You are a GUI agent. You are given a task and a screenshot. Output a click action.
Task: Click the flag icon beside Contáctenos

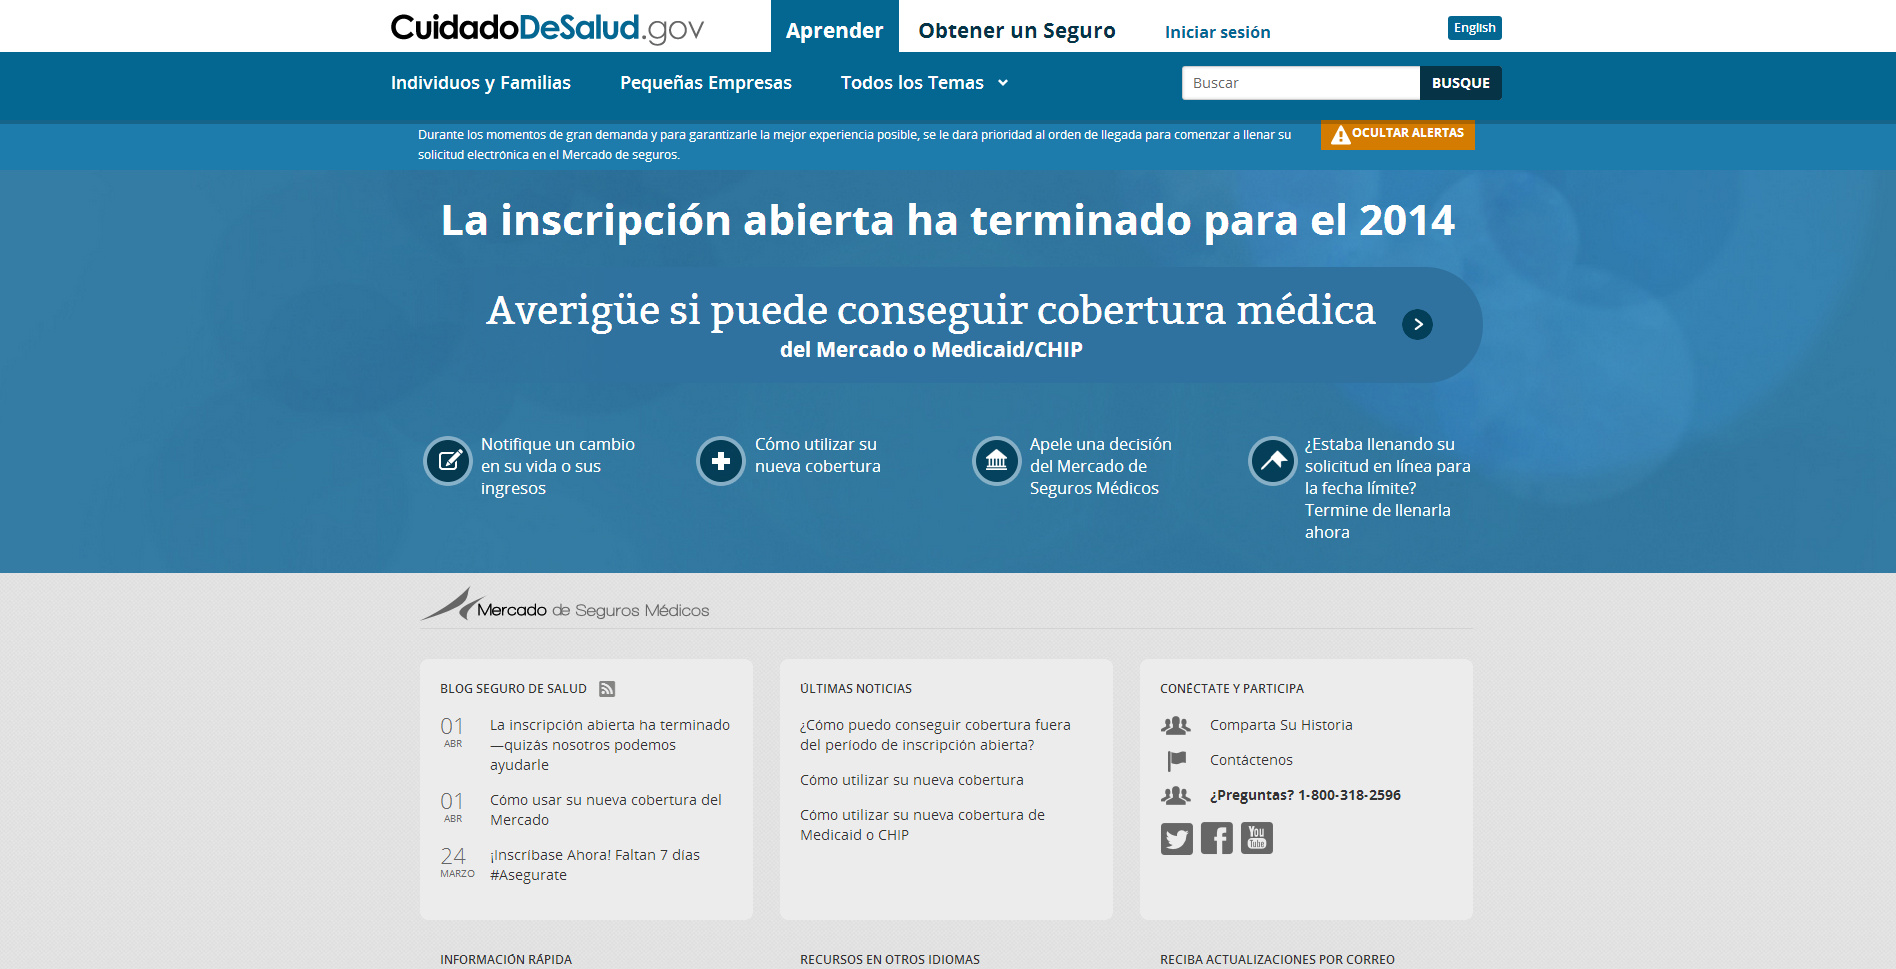pos(1176,761)
